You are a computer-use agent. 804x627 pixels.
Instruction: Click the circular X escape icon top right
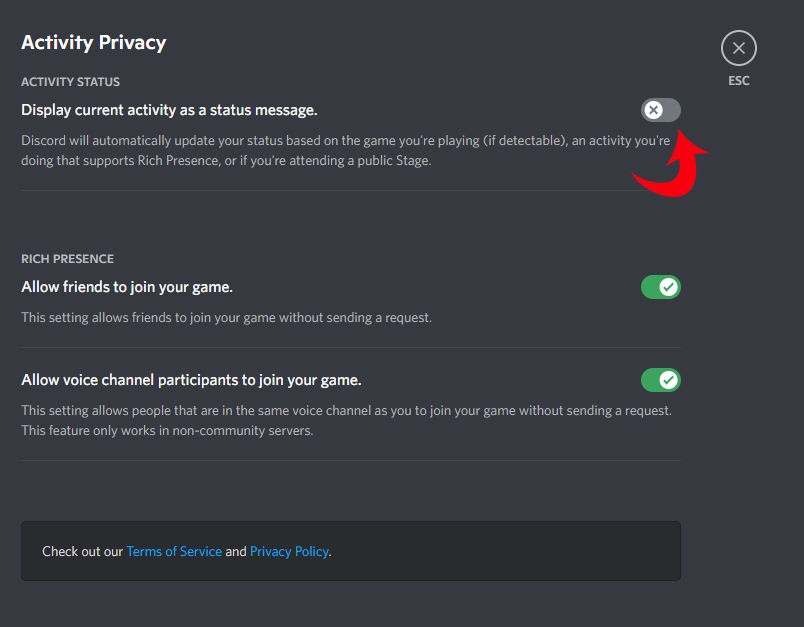coord(738,47)
